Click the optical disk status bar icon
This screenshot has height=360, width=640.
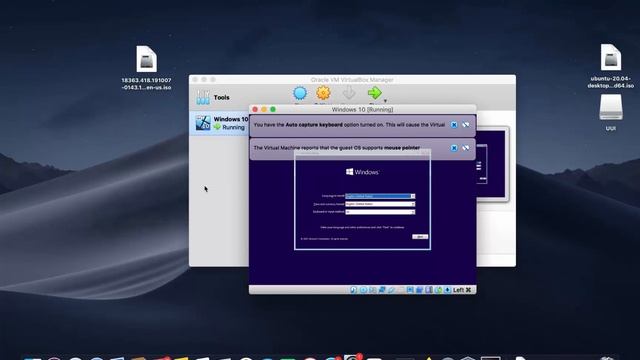point(363,290)
